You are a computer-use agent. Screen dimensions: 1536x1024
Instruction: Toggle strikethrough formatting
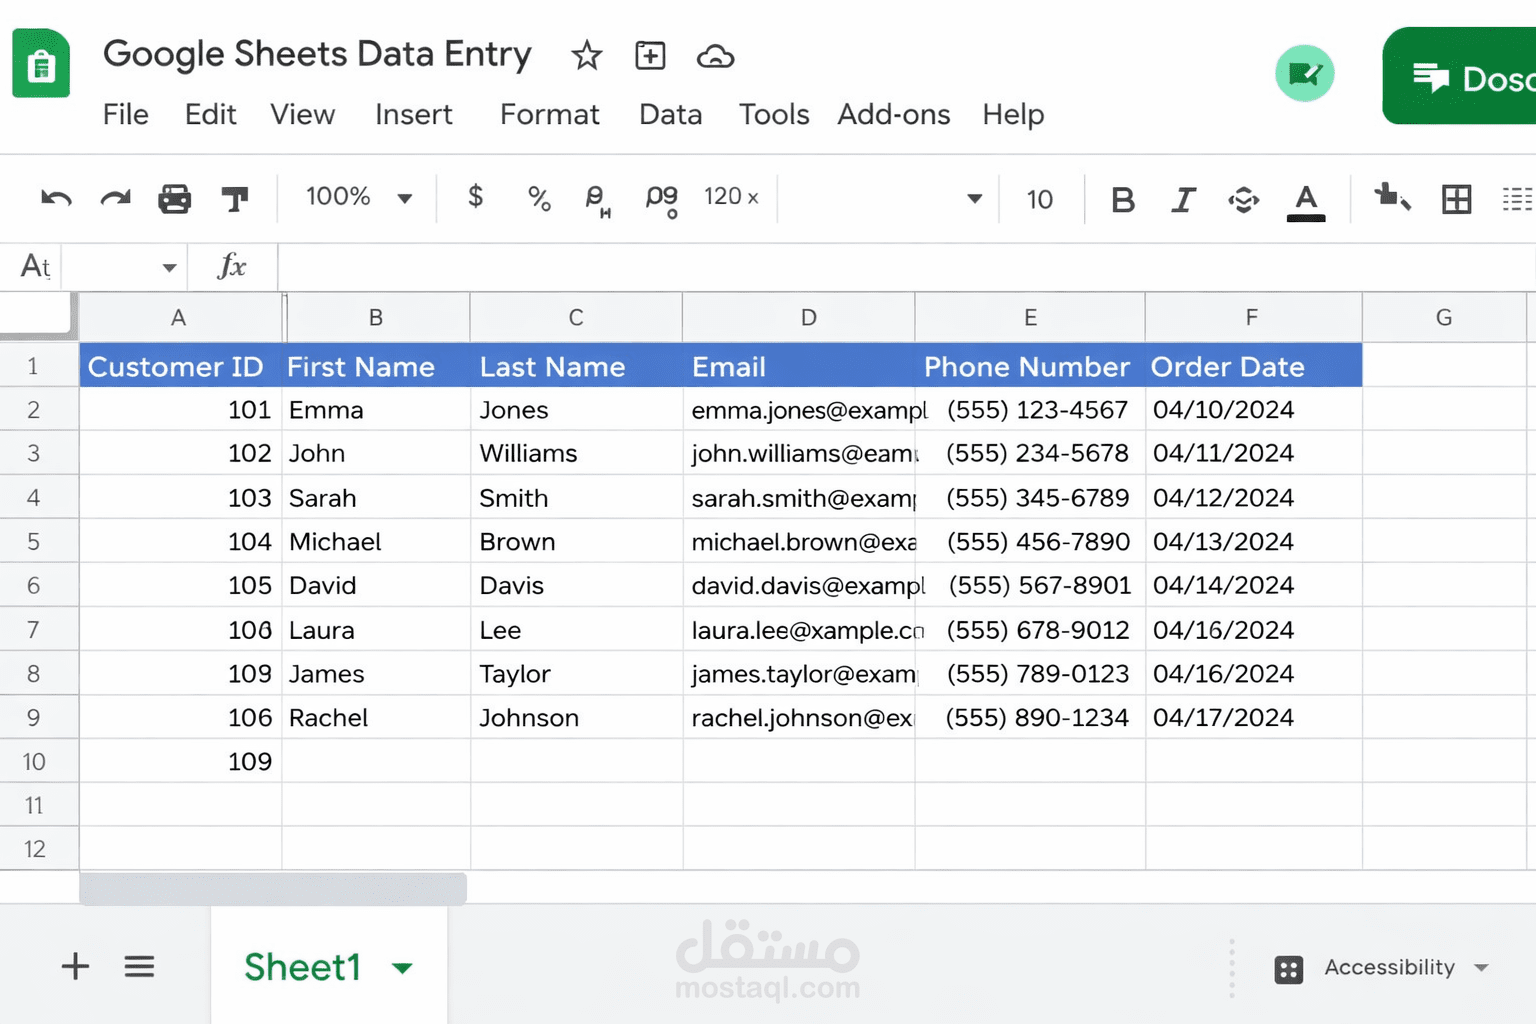tap(1244, 200)
